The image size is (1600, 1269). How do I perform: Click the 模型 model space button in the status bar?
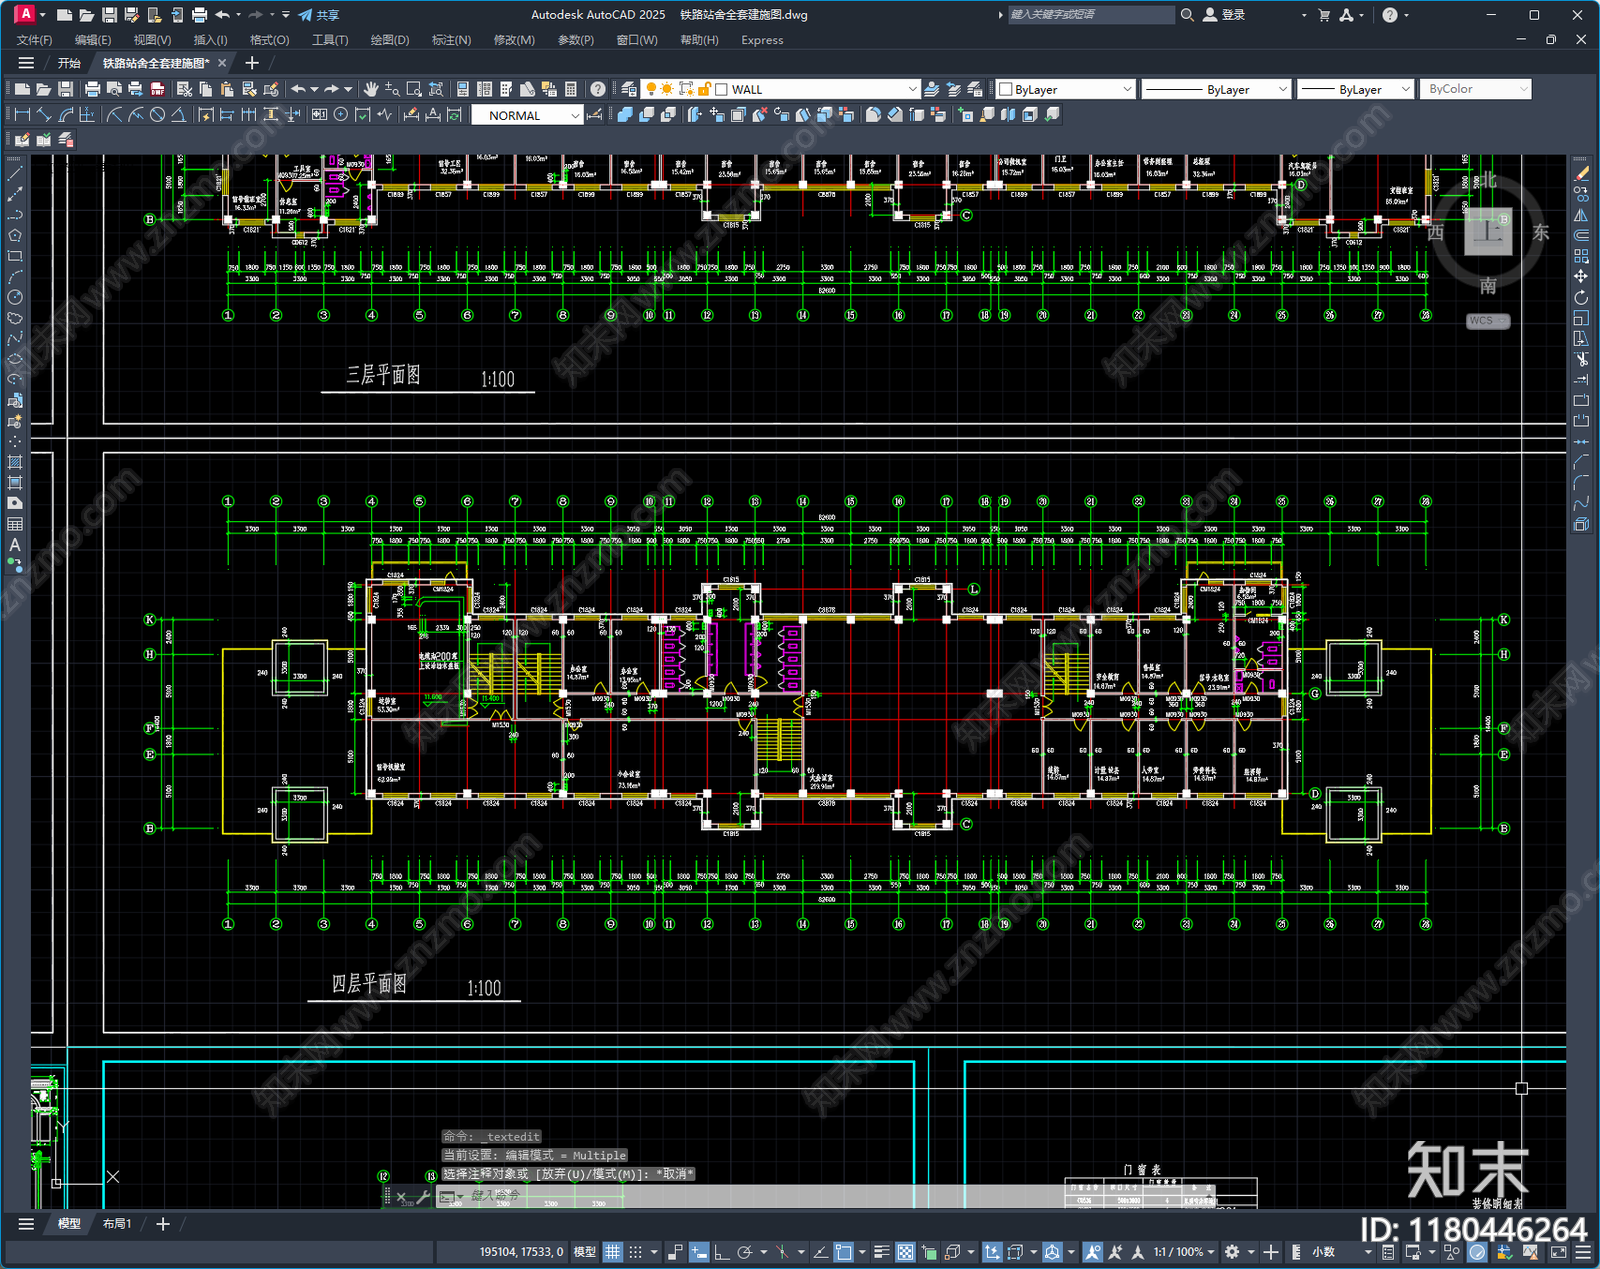click(585, 1252)
